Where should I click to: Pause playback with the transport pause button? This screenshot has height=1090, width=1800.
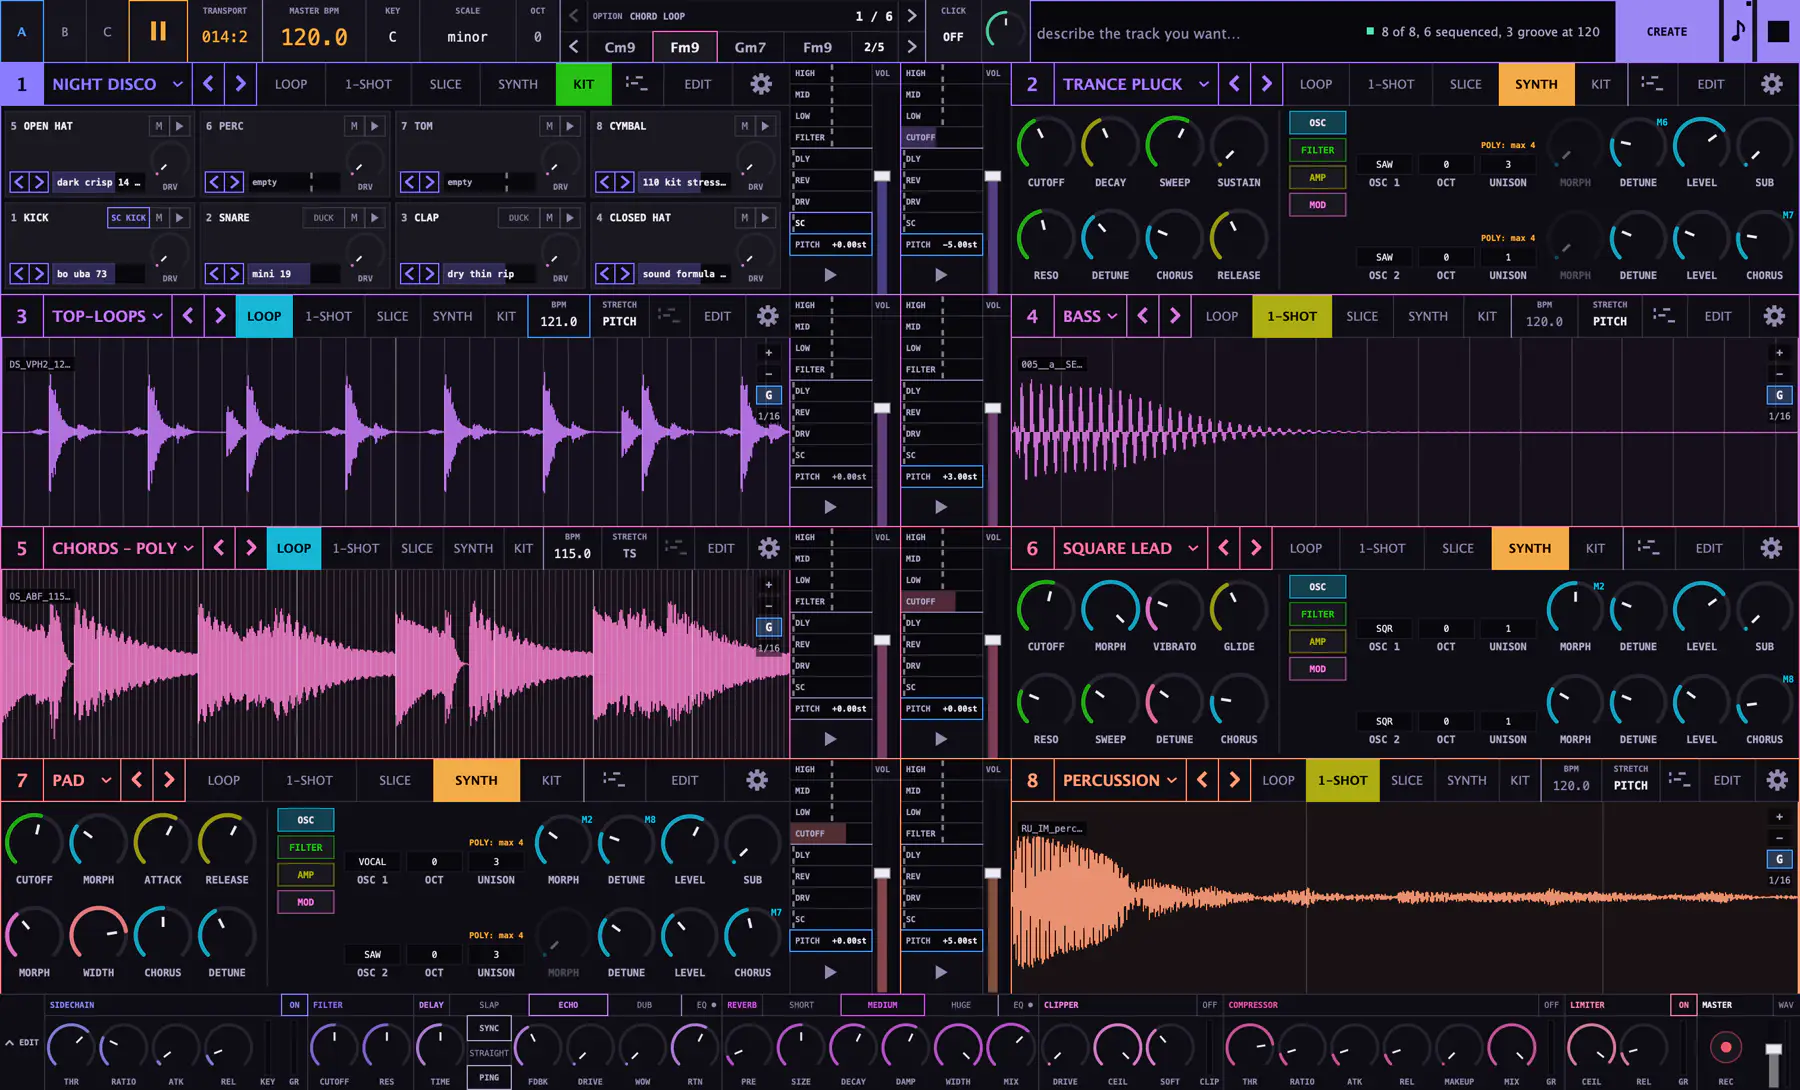coord(158,31)
